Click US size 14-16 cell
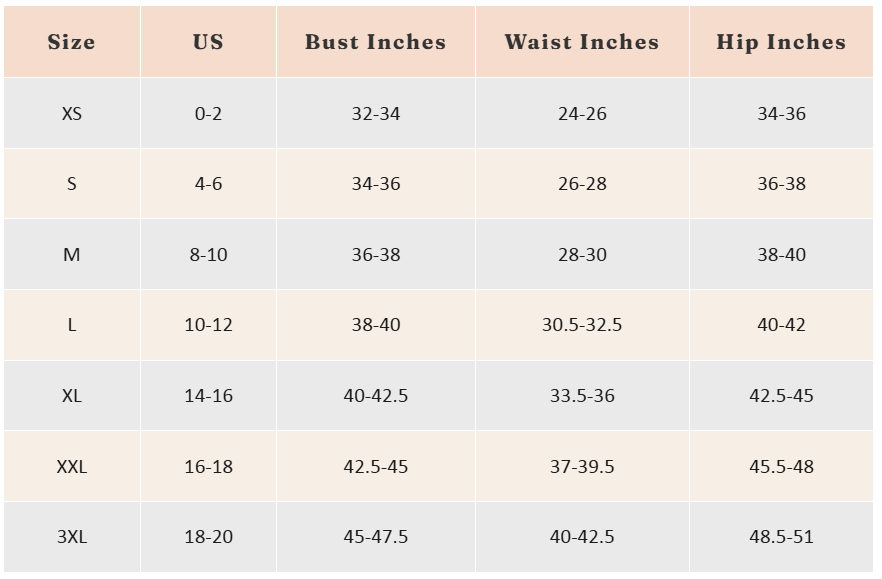882x579 pixels. 208,396
